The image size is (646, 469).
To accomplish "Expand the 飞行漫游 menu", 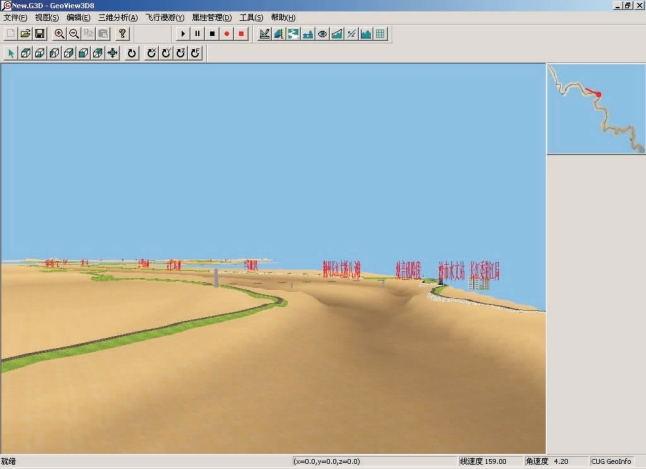I will 164,18.
